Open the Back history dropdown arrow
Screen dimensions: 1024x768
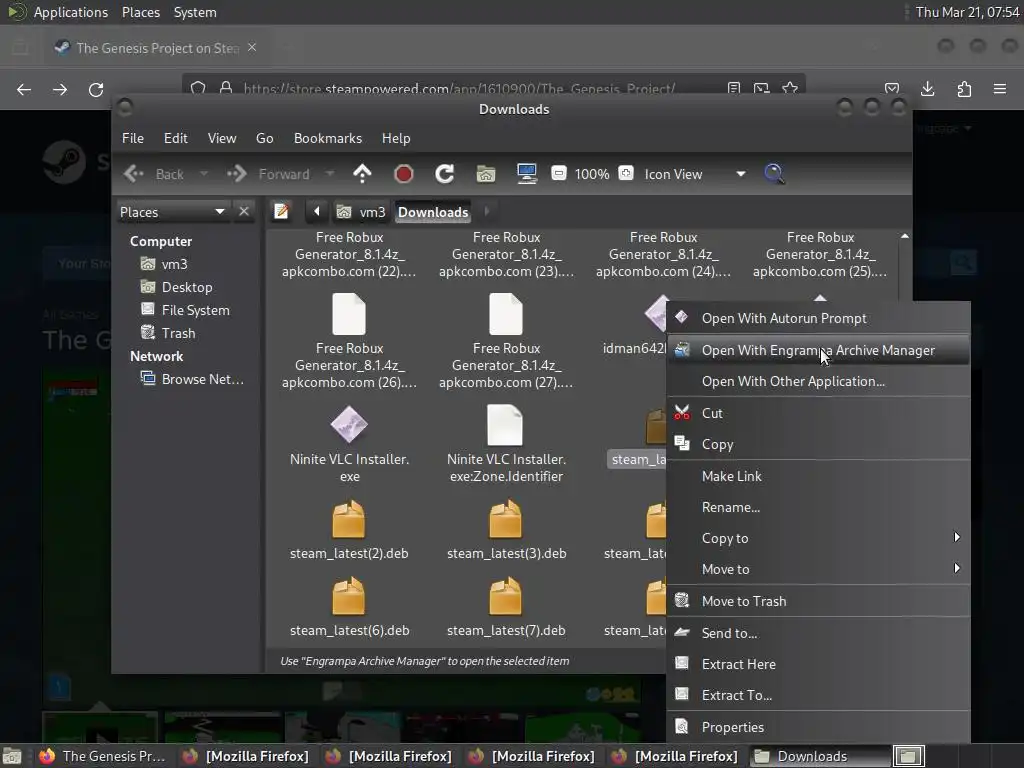[x=204, y=174]
